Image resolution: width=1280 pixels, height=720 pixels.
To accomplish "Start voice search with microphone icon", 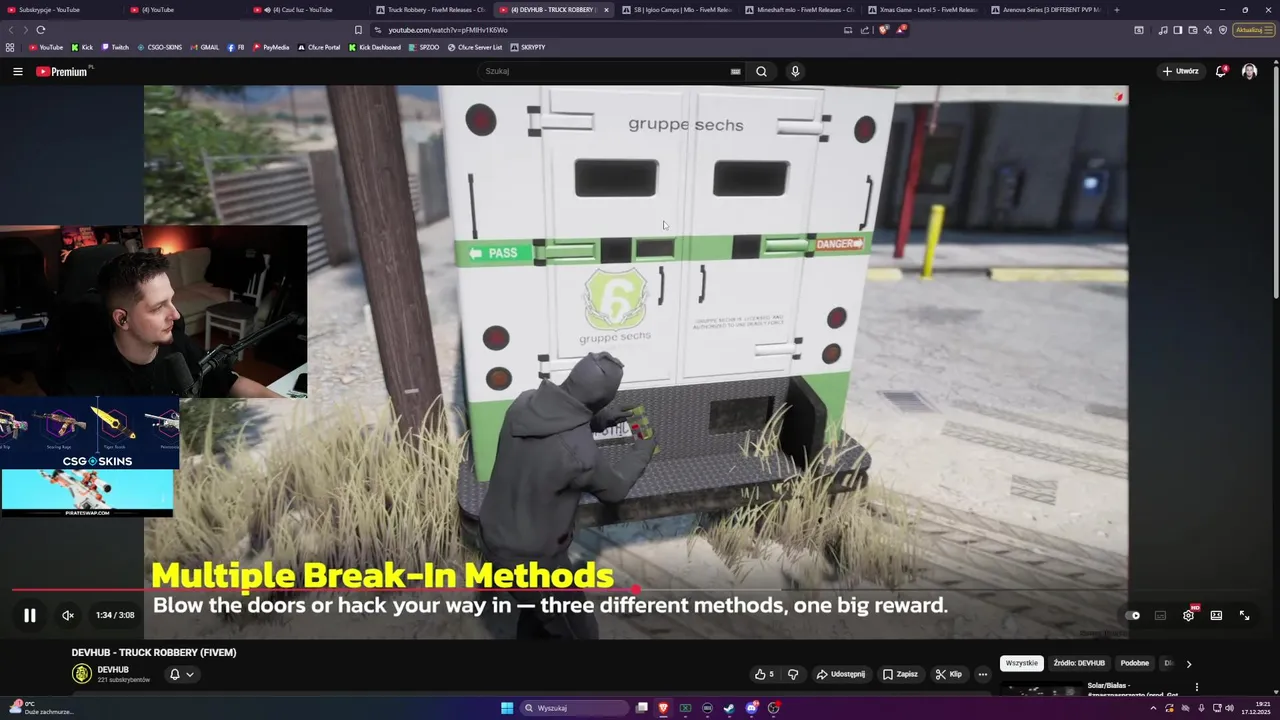I will [x=795, y=71].
